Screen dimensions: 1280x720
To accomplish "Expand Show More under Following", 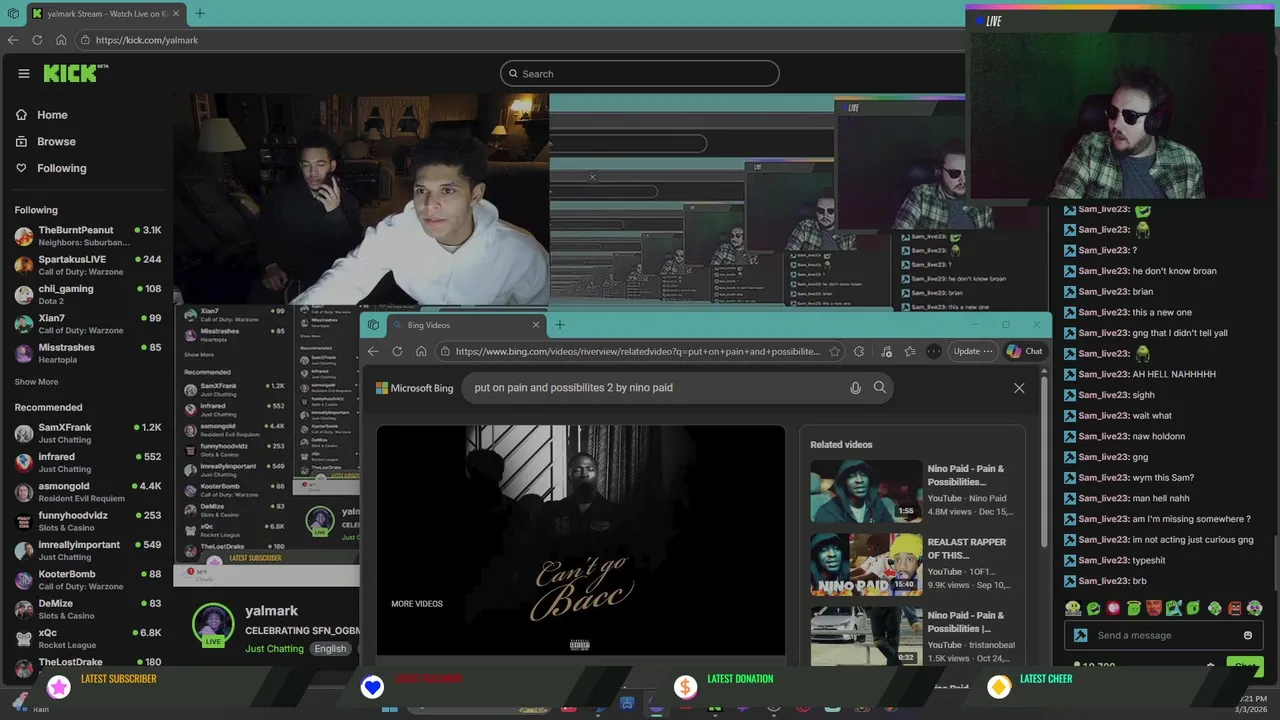I will (x=36, y=382).
